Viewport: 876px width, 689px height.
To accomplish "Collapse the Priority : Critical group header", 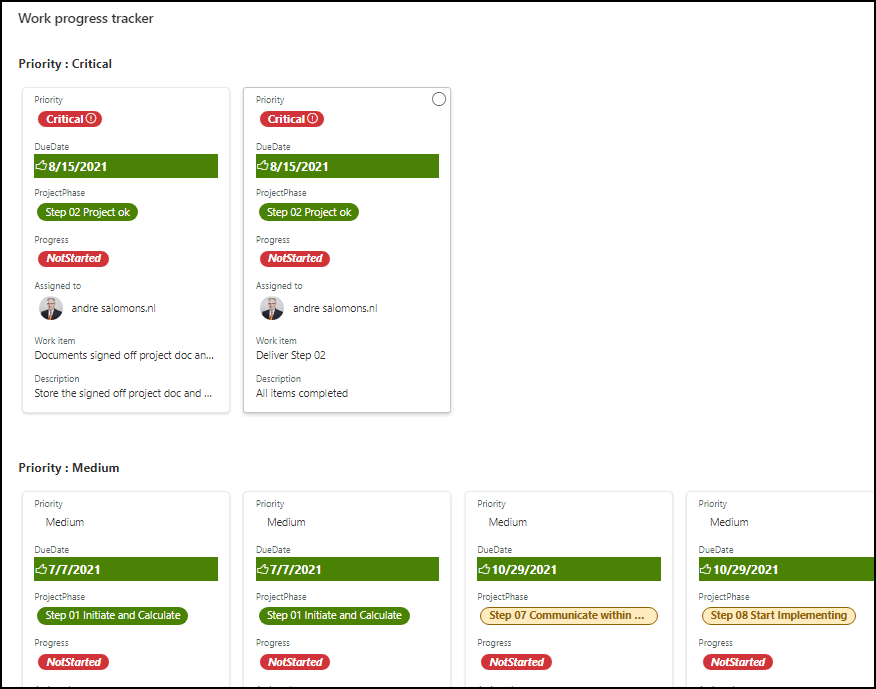I will (x=65, y=64).
